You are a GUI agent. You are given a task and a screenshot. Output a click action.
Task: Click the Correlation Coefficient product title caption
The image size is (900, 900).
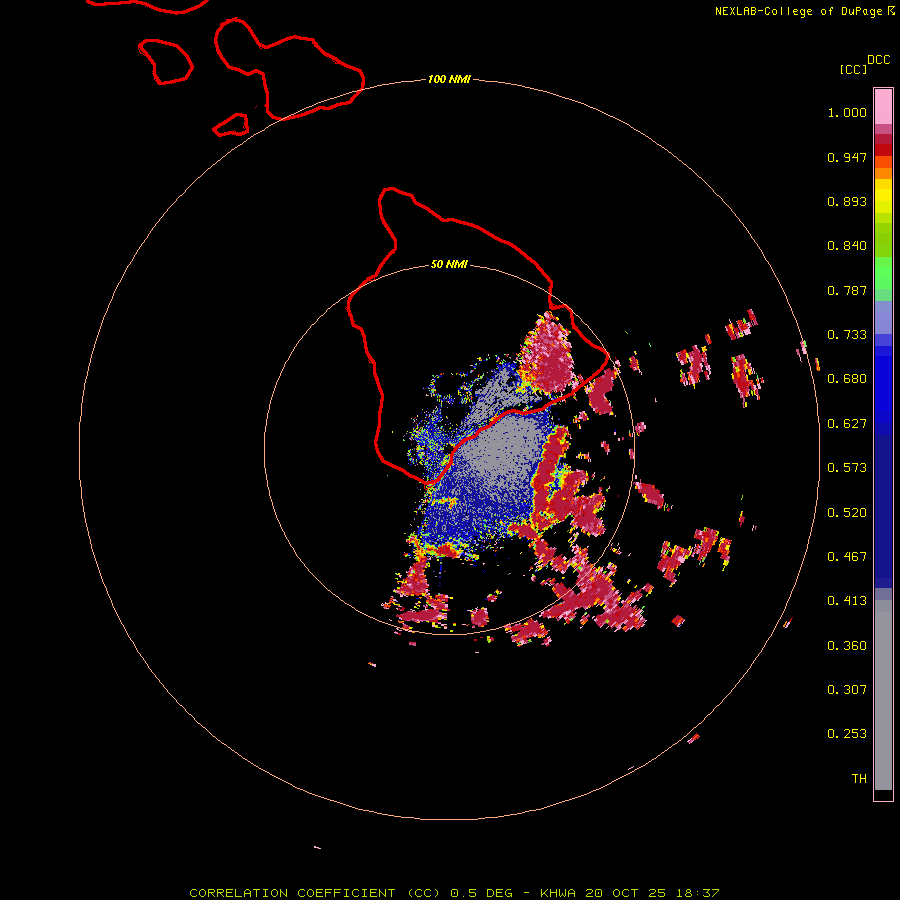click(454, 893)
